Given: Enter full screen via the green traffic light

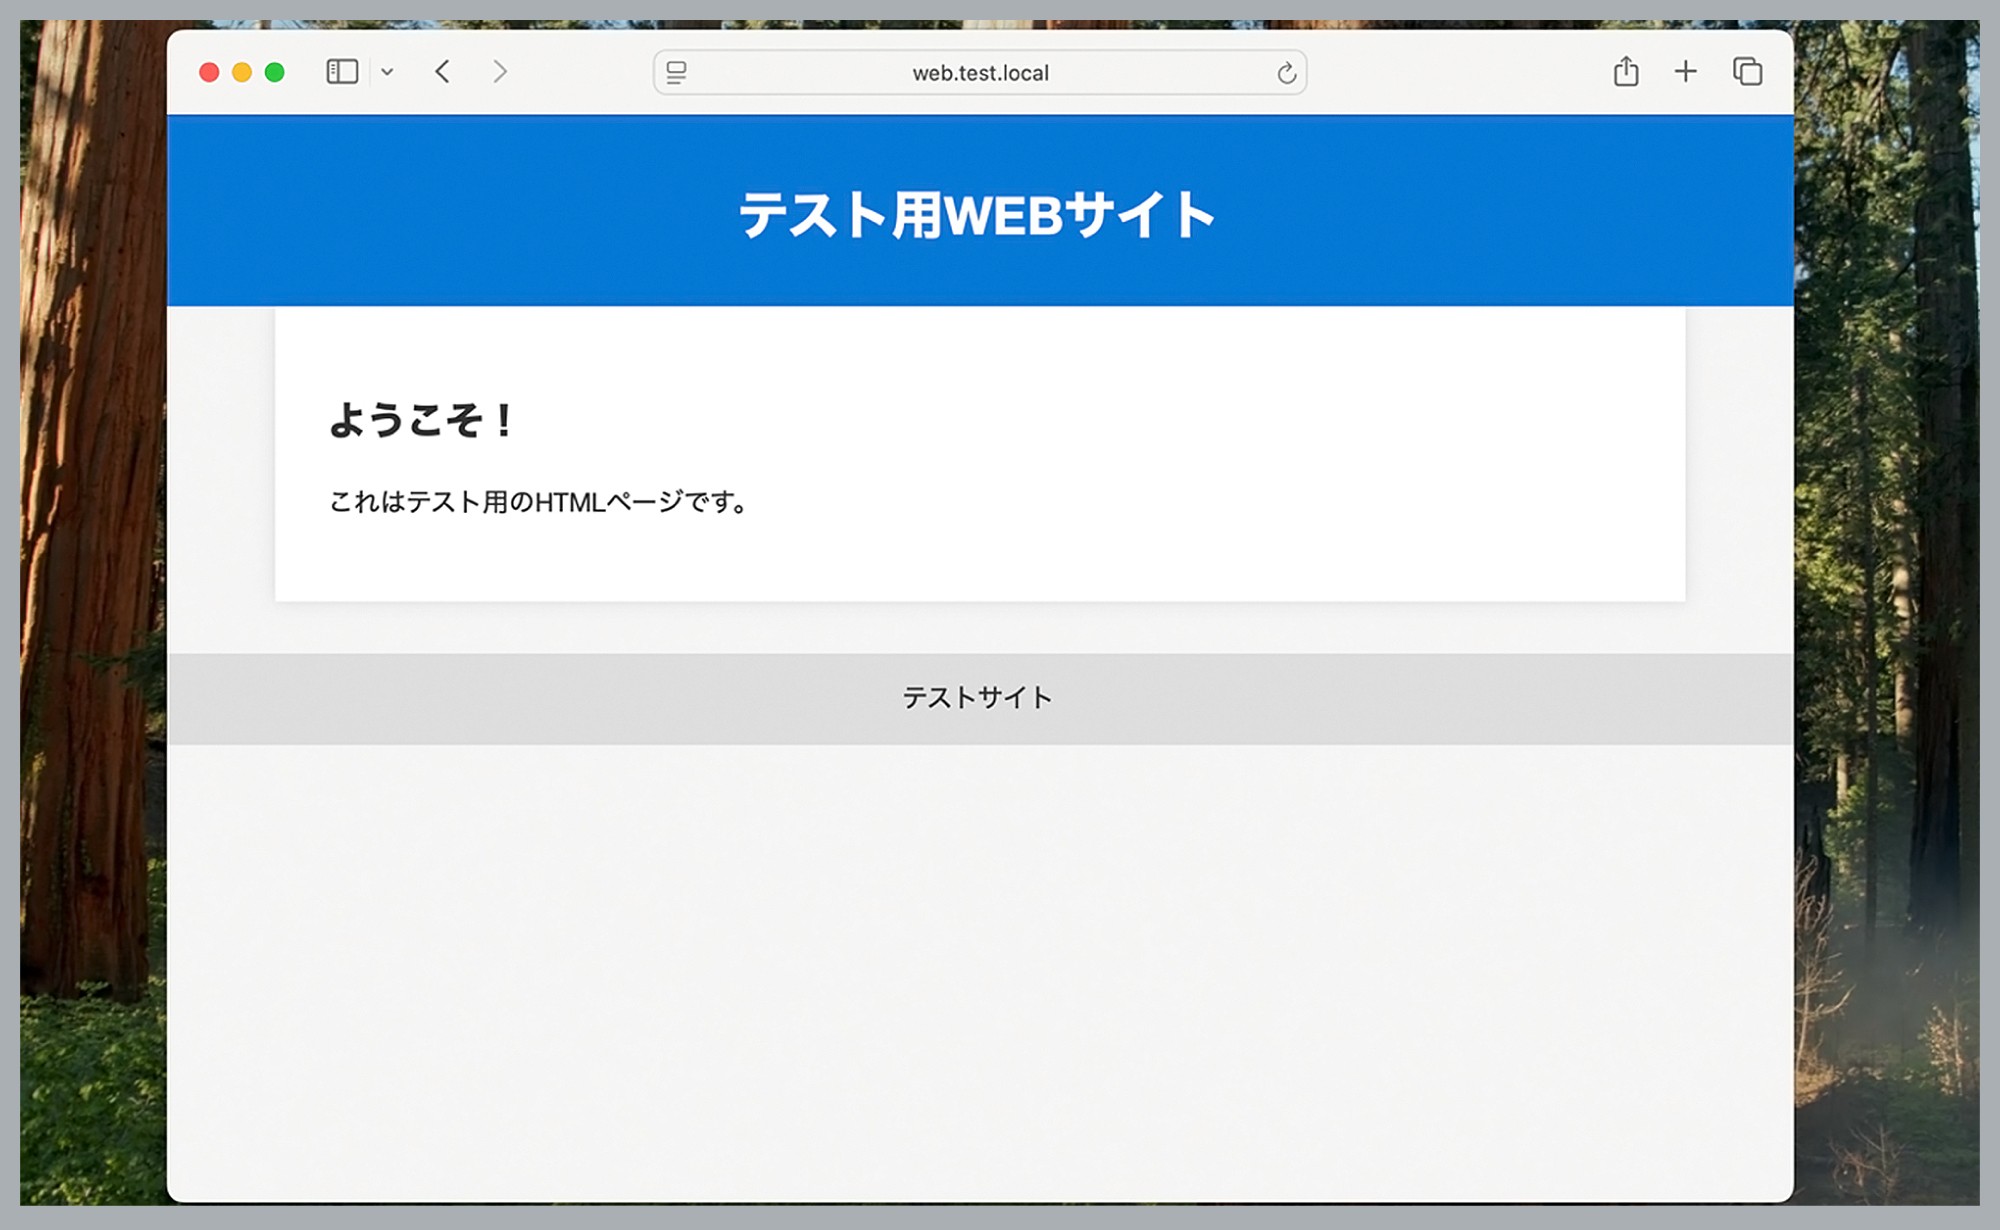Looking at the screenshot, I should [273, 71].
